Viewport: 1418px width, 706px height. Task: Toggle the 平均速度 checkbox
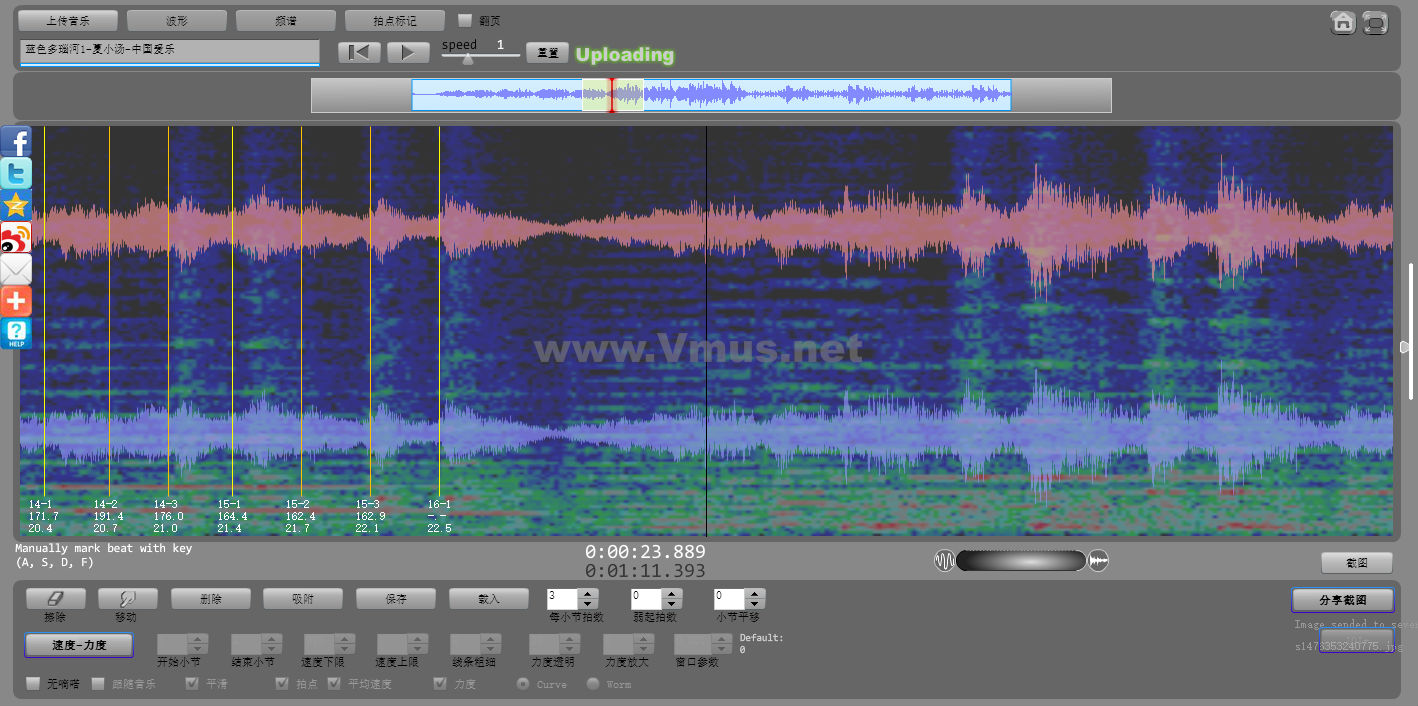point(334,684)
